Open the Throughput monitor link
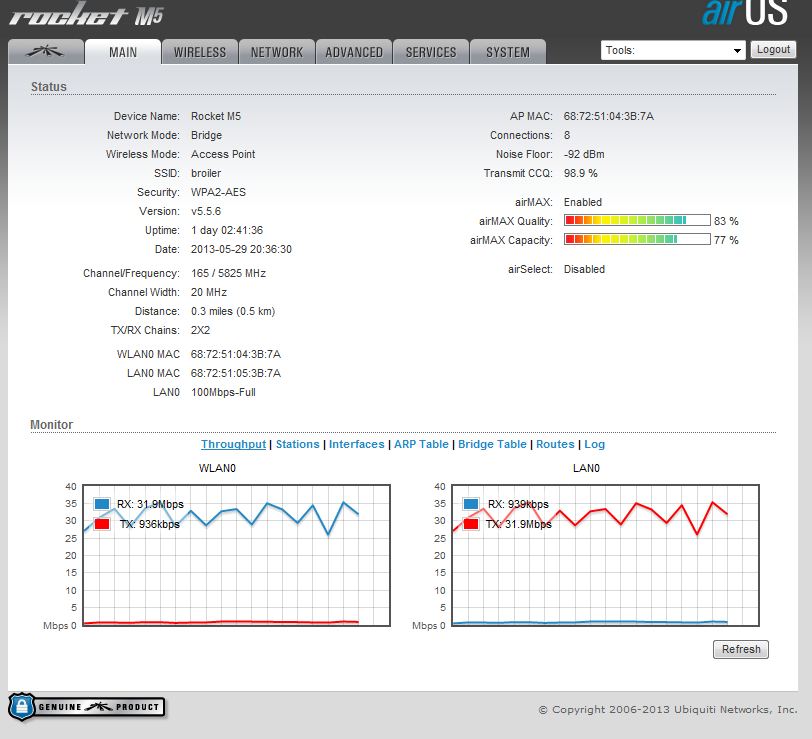This screenshot has height=739, width=812. click(234, 444)
